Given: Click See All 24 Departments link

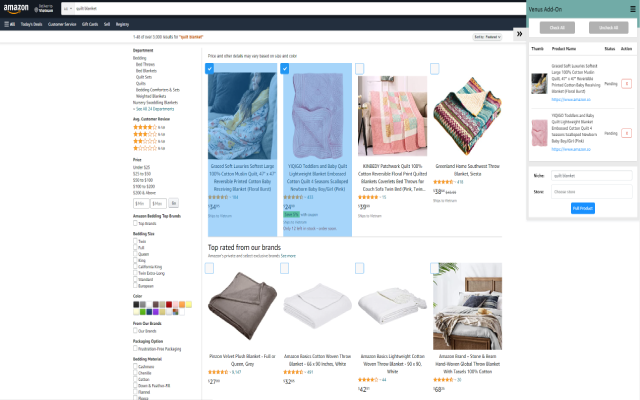Looking at the screenshot, I should [x=153, y=109].
